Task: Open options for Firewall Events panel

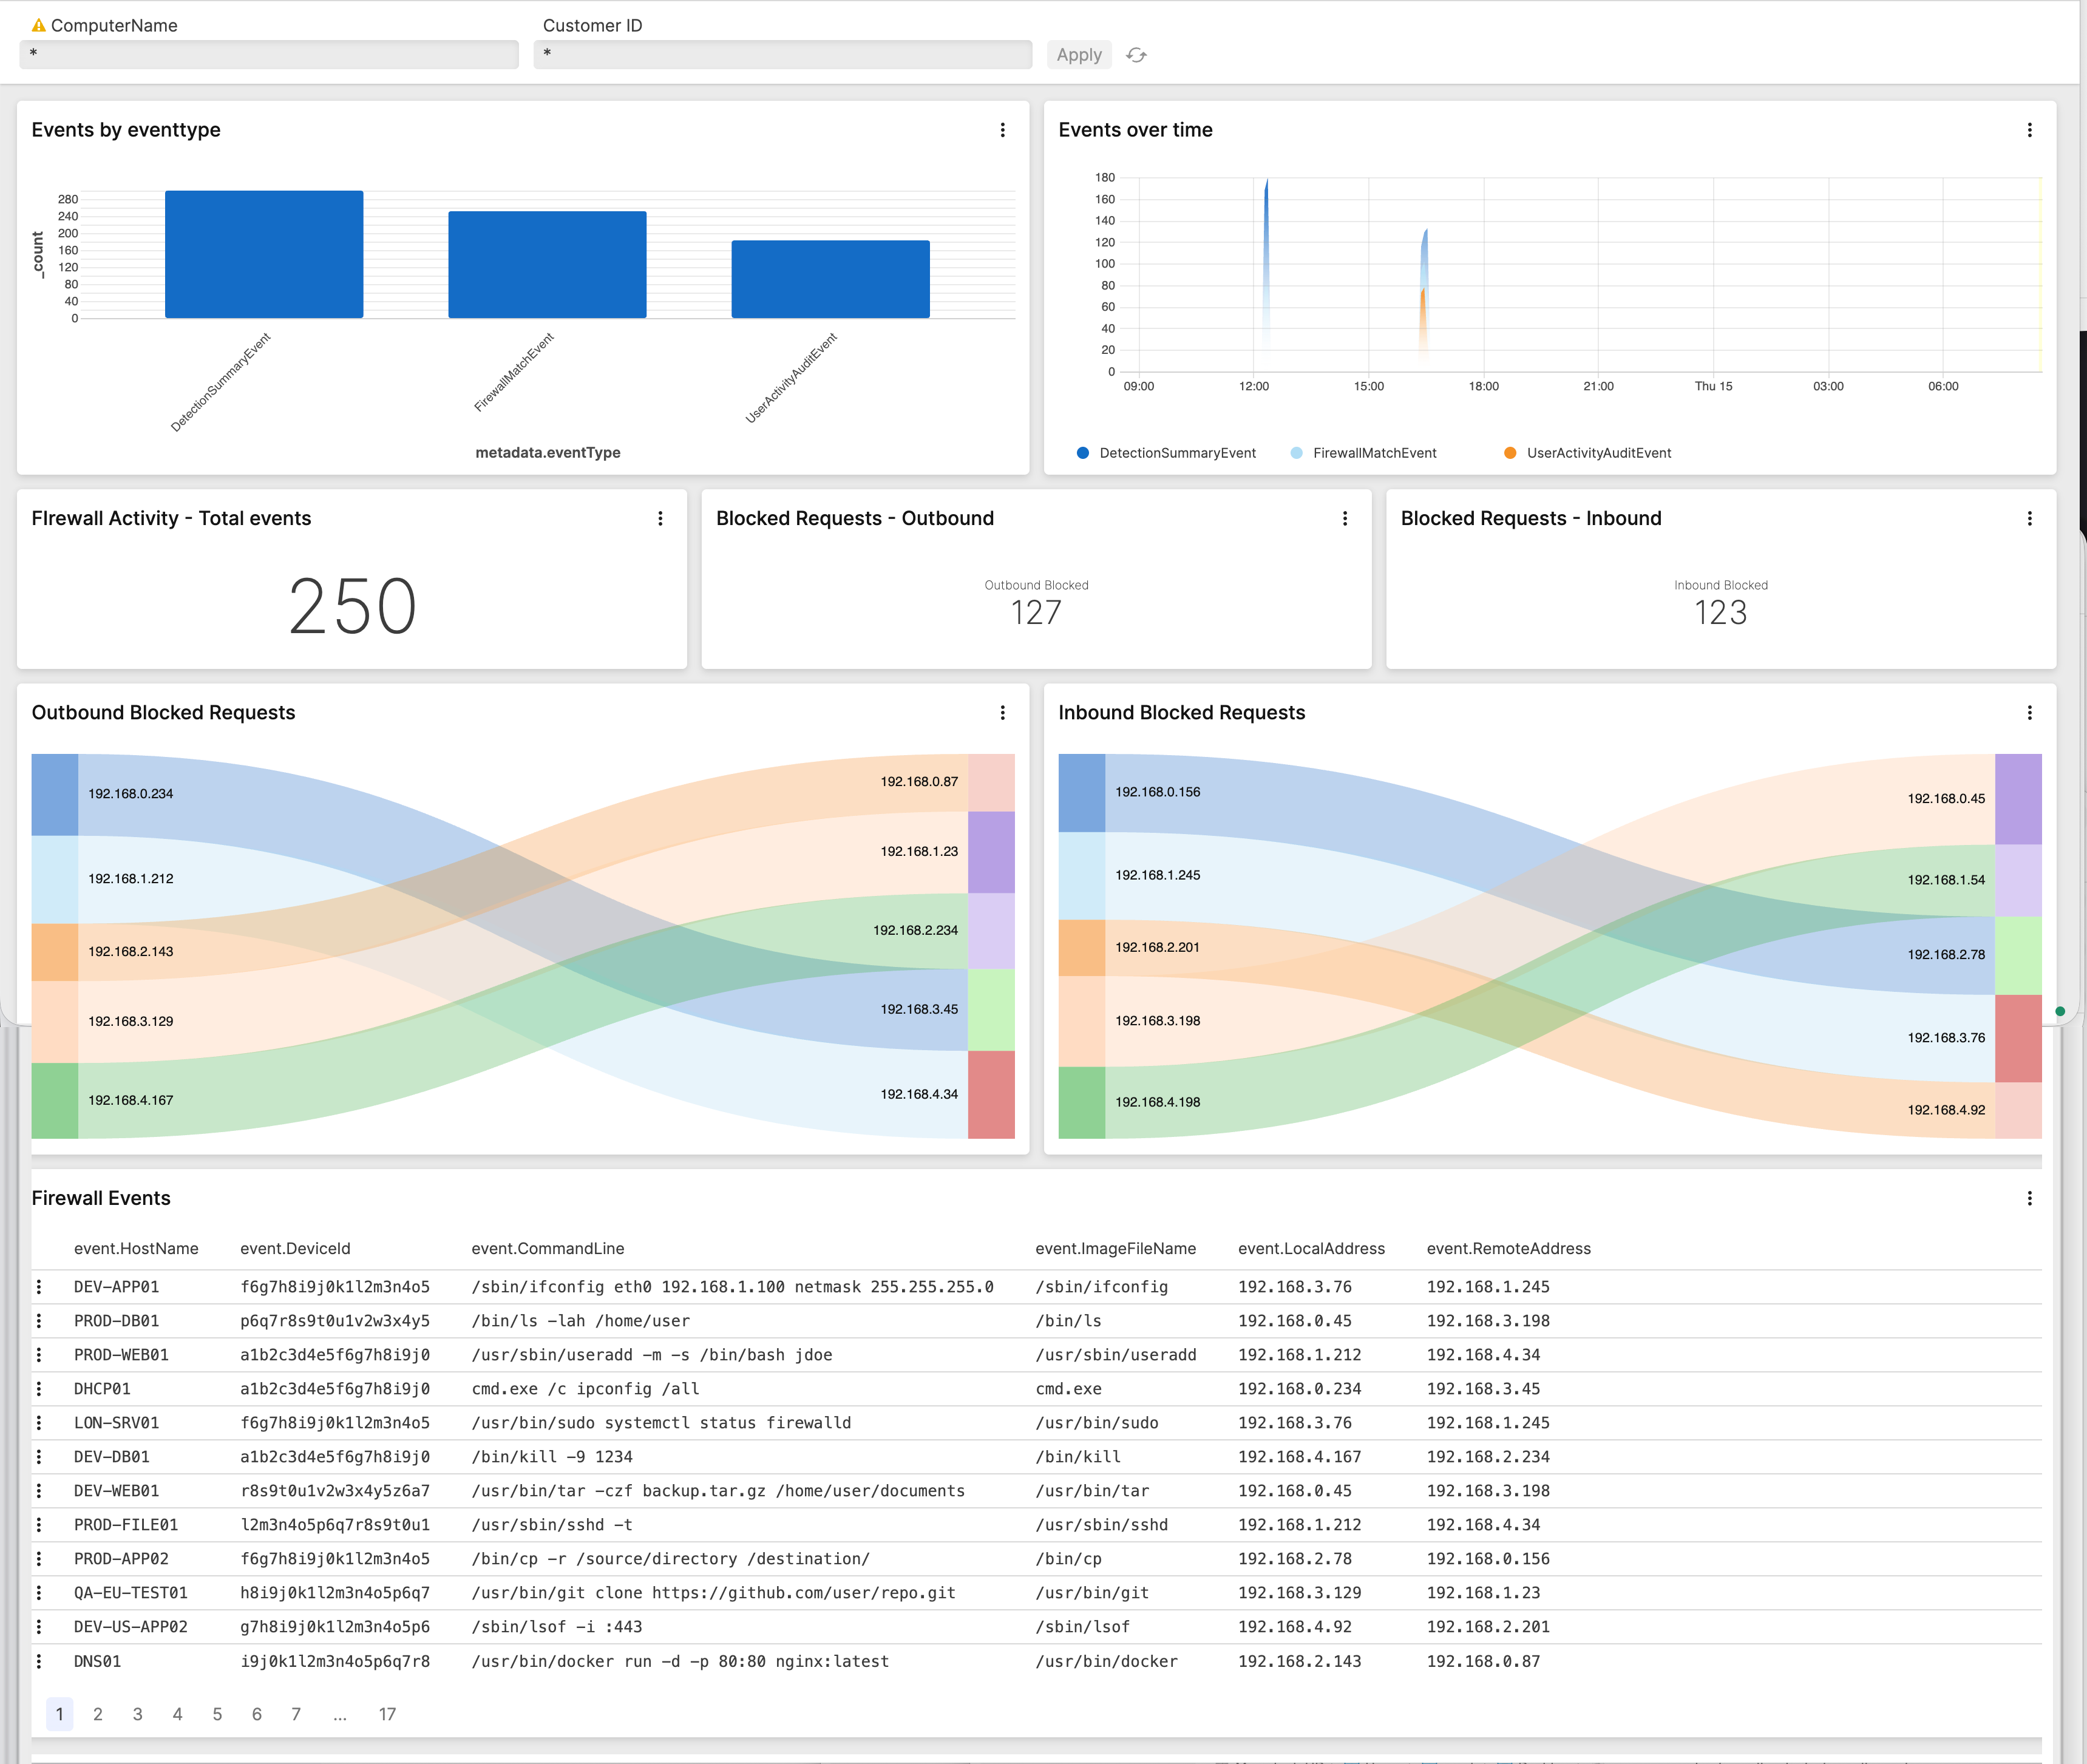Action: click(x=2030, y=1197)
